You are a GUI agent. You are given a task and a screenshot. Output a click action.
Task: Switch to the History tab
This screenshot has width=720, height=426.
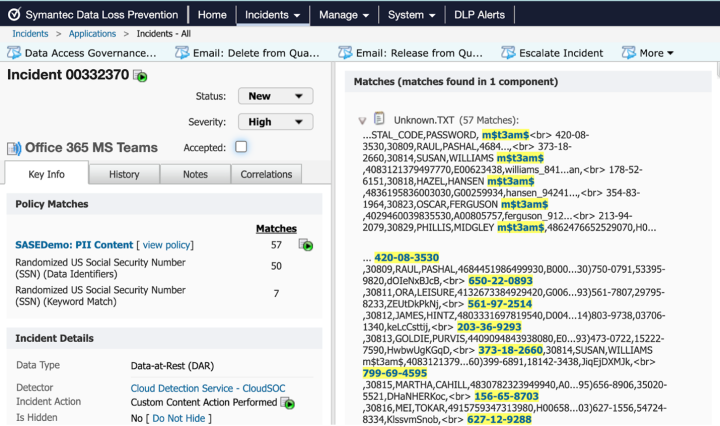point(124,174)
